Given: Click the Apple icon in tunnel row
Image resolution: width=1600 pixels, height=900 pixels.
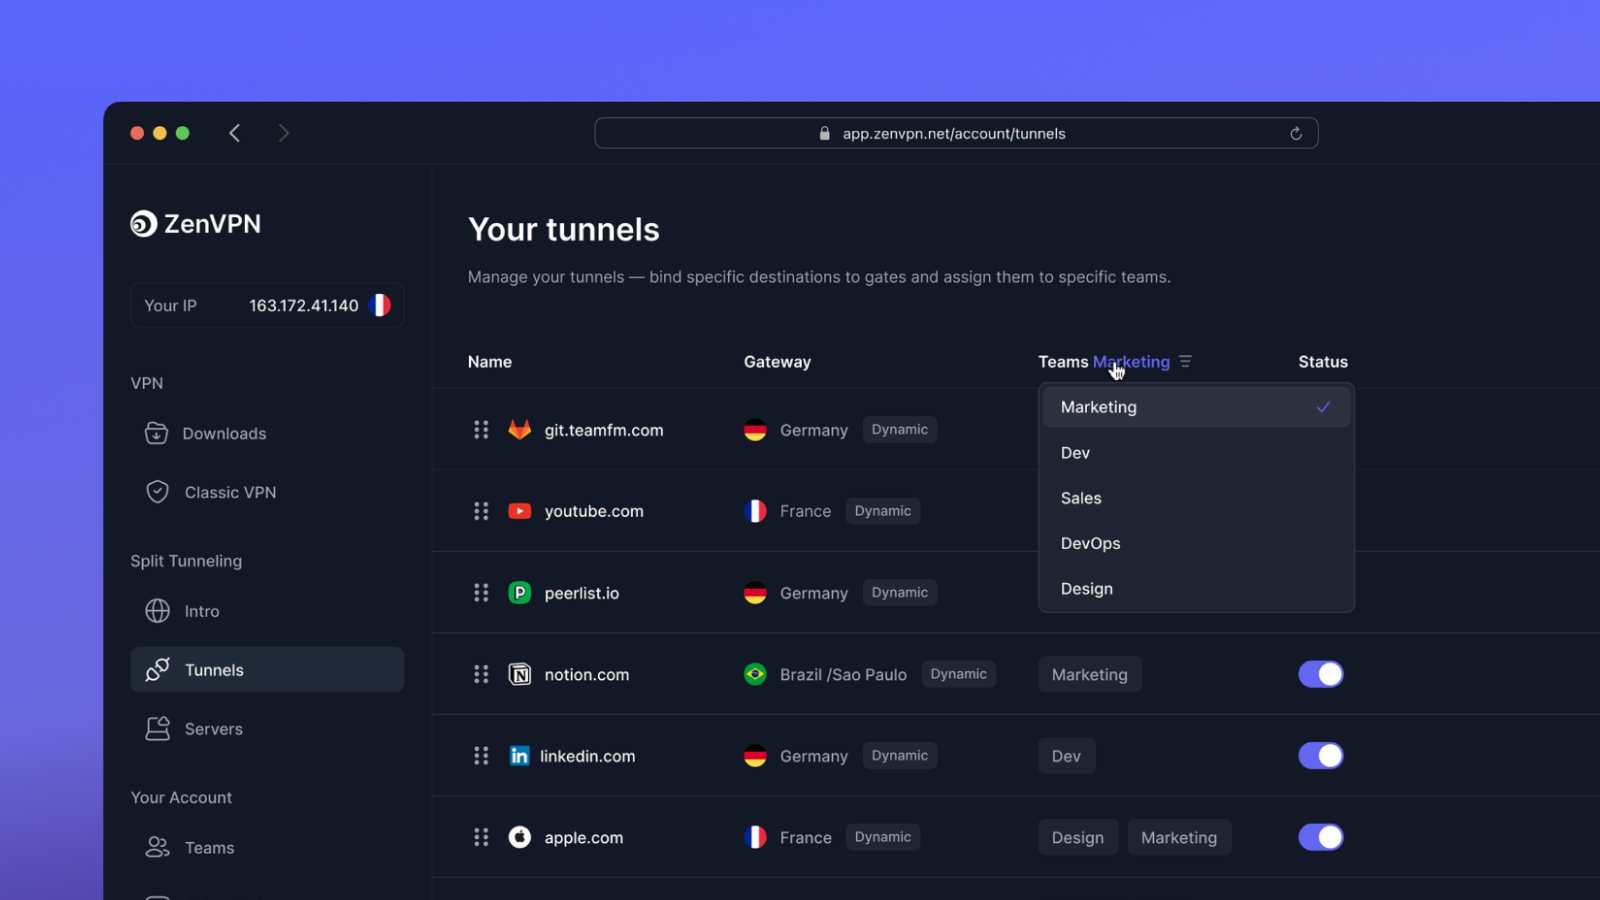Looking at the screenshot, I should [520, 837].
